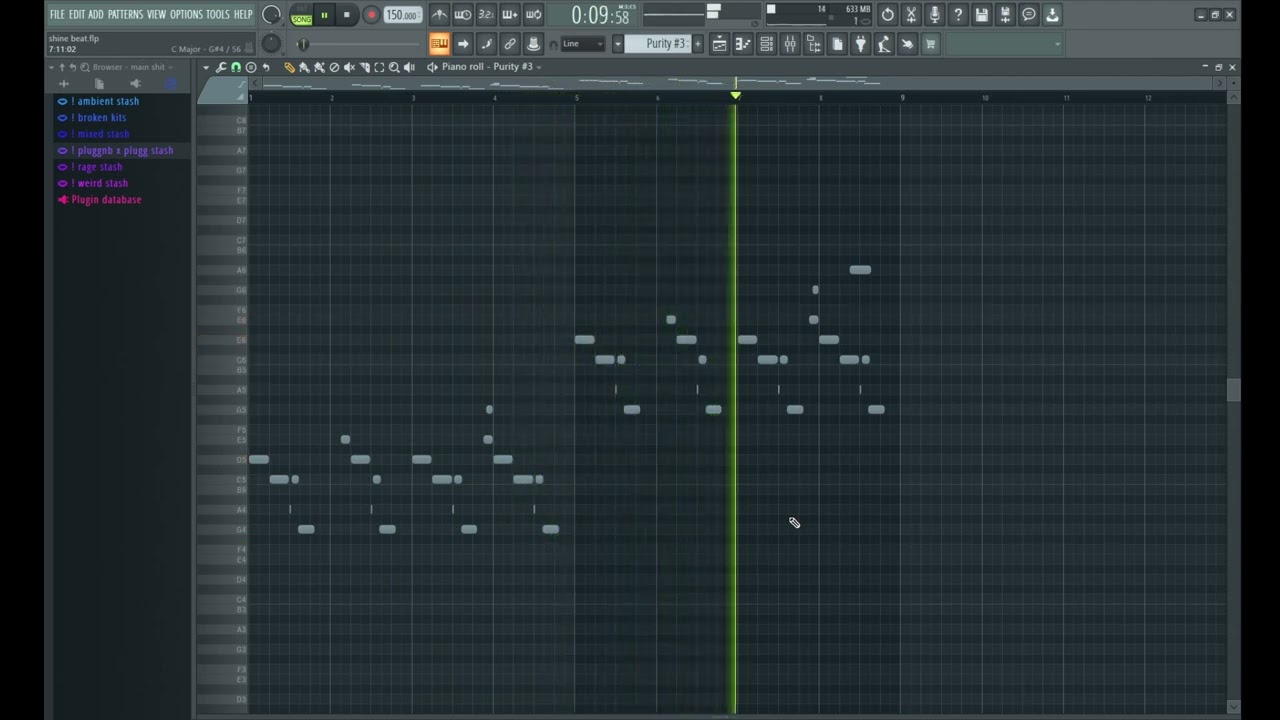This screenshot has width=1280, height=720.
Task: Toggle the auto-scrolling arrow icon
Action: (x=463, y=44)
